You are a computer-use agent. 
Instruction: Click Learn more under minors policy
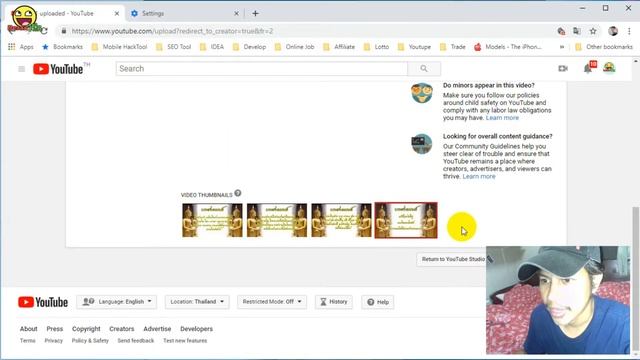pos(502,118)
